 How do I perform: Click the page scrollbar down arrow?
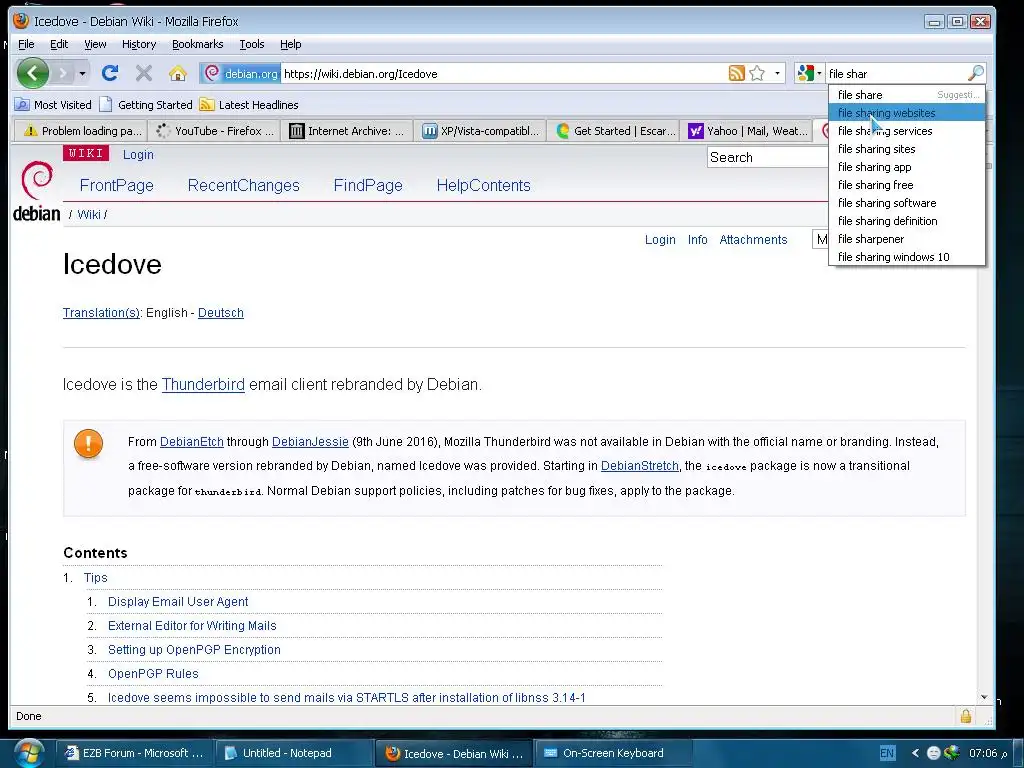[984, 697]
